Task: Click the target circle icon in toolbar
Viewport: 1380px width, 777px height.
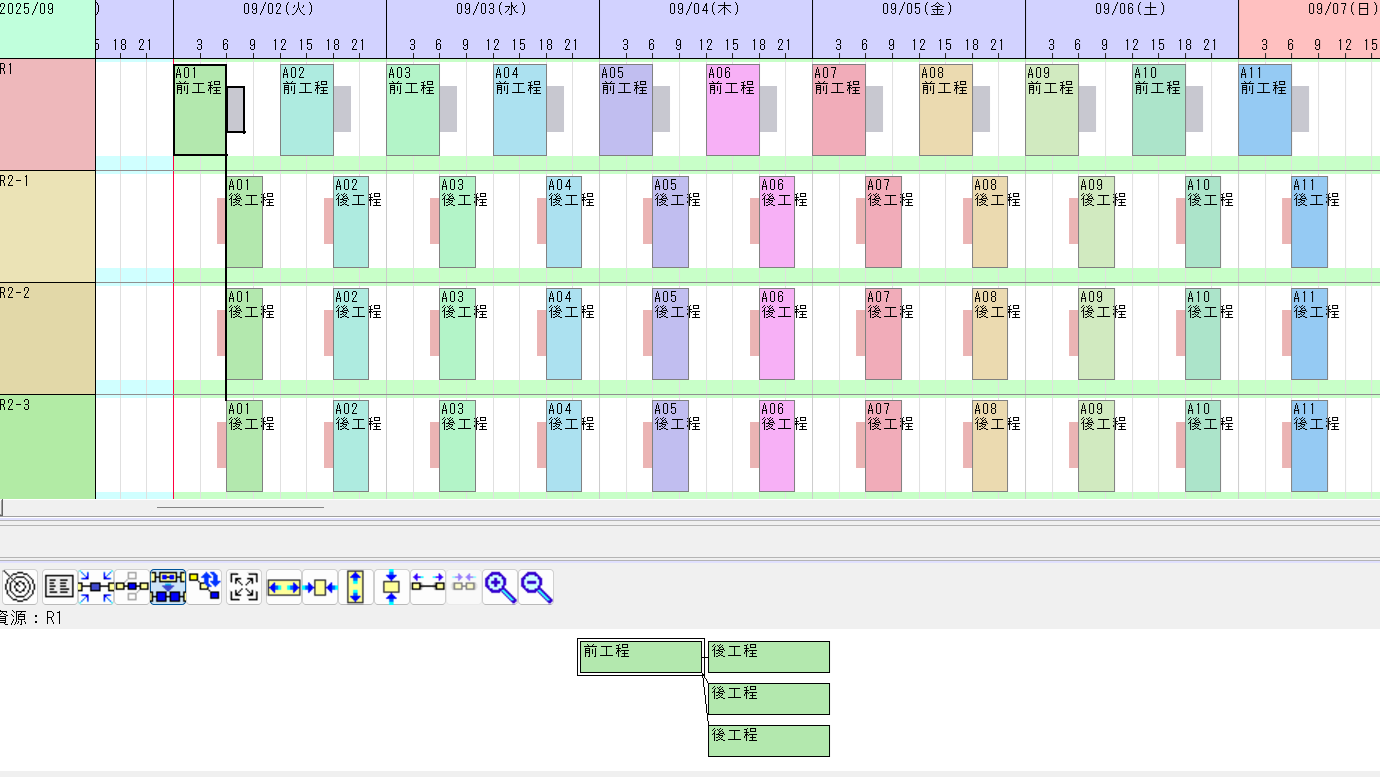Action: point(20,586)
